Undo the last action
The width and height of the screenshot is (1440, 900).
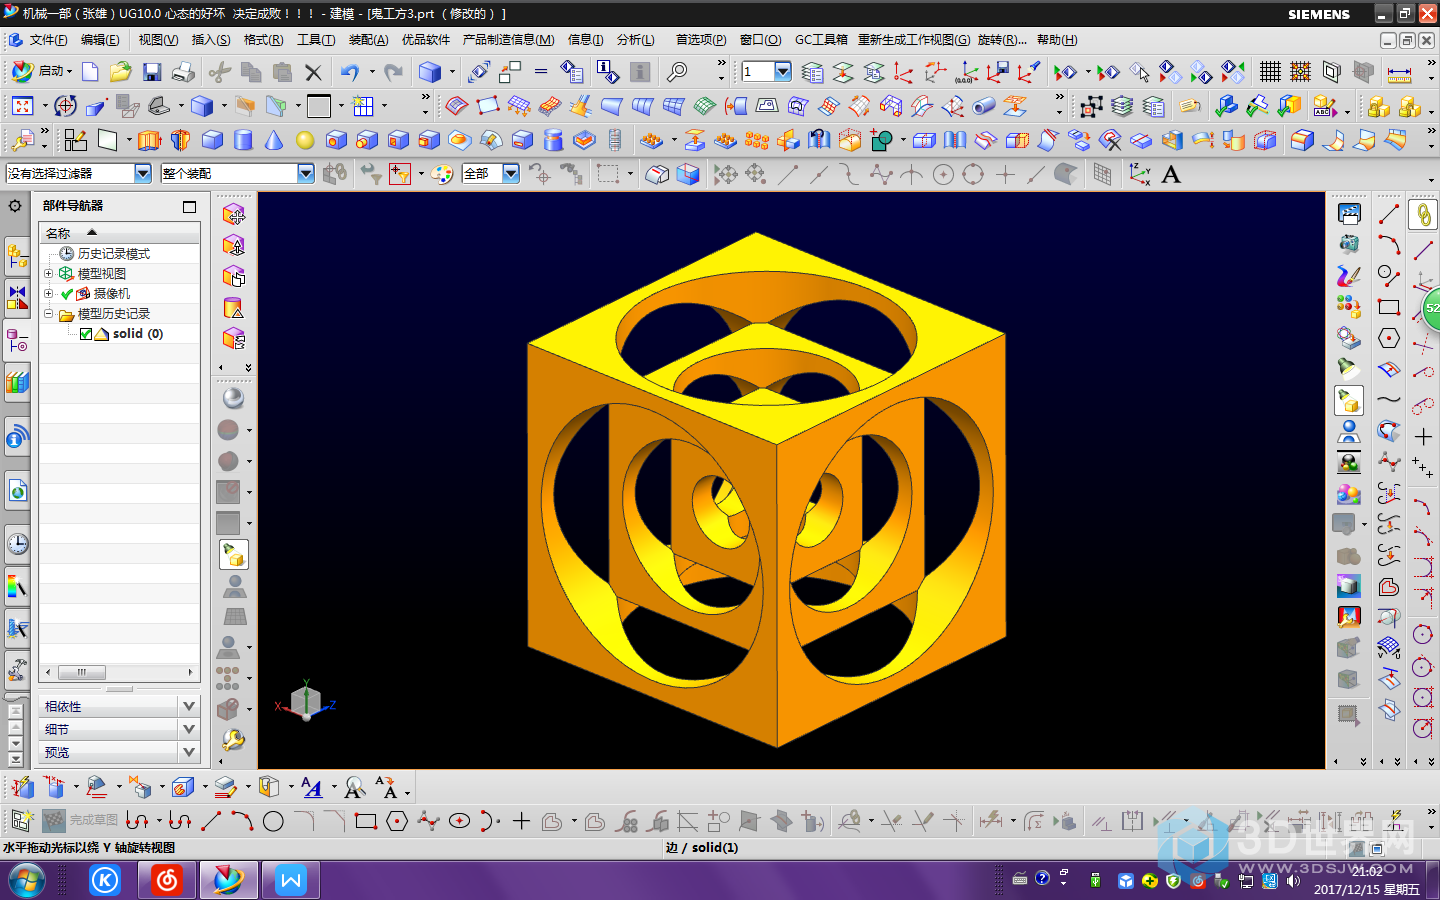click(x=349, y=72)
